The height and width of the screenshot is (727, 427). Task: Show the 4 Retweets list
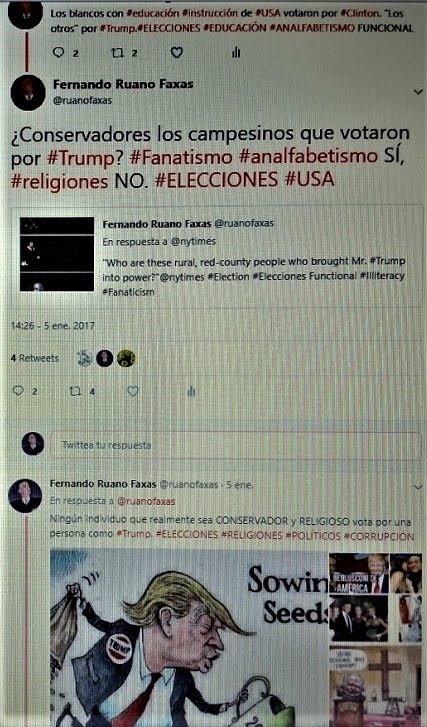click(x=35, y=358)
